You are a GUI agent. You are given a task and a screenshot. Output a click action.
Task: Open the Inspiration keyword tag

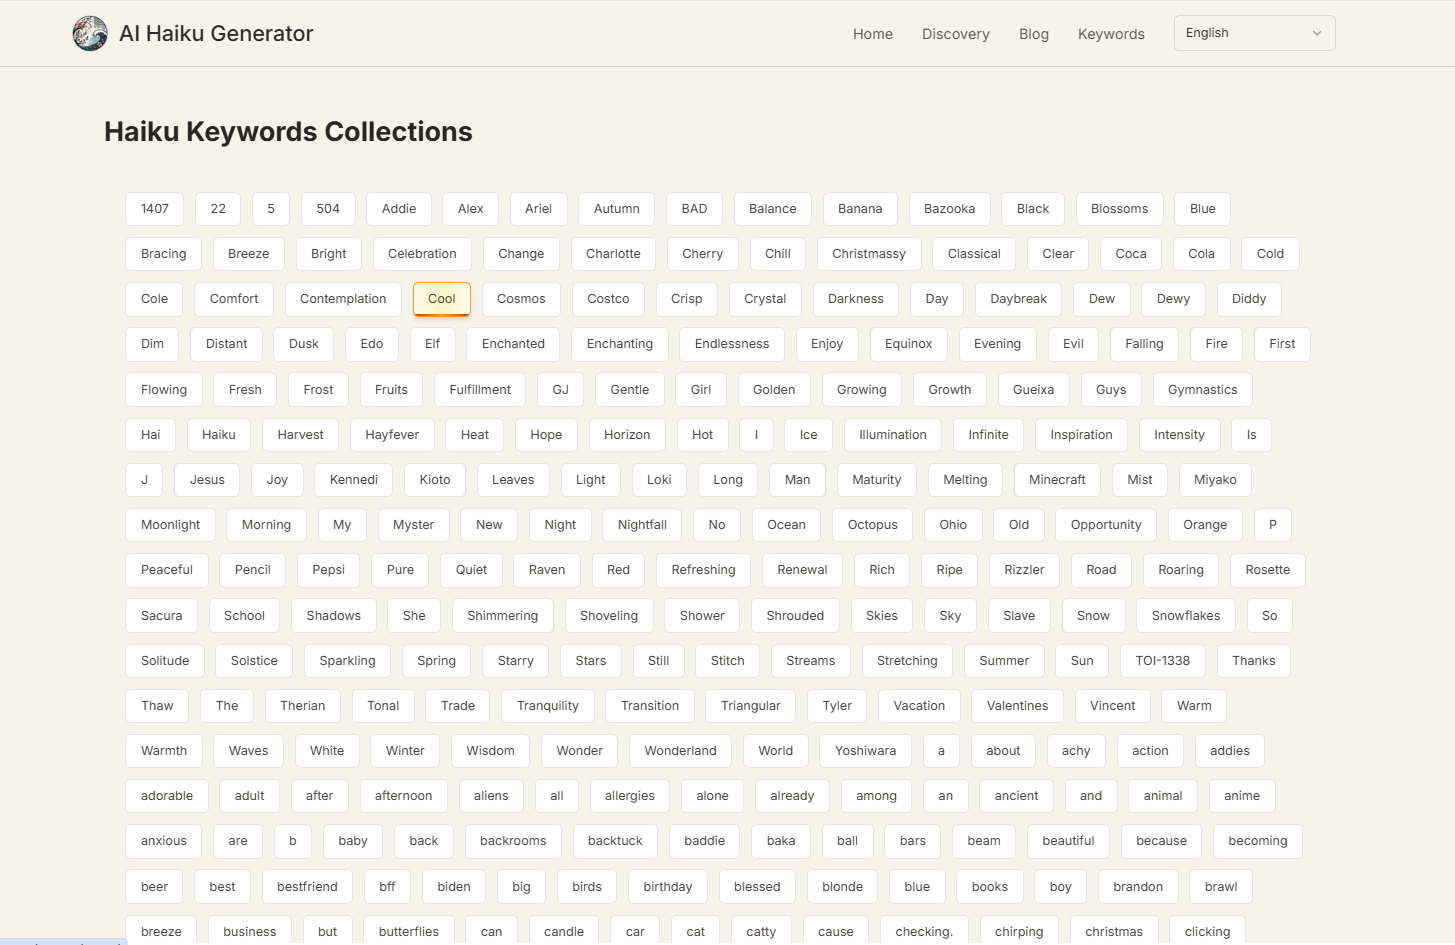tap(1081, 435)
